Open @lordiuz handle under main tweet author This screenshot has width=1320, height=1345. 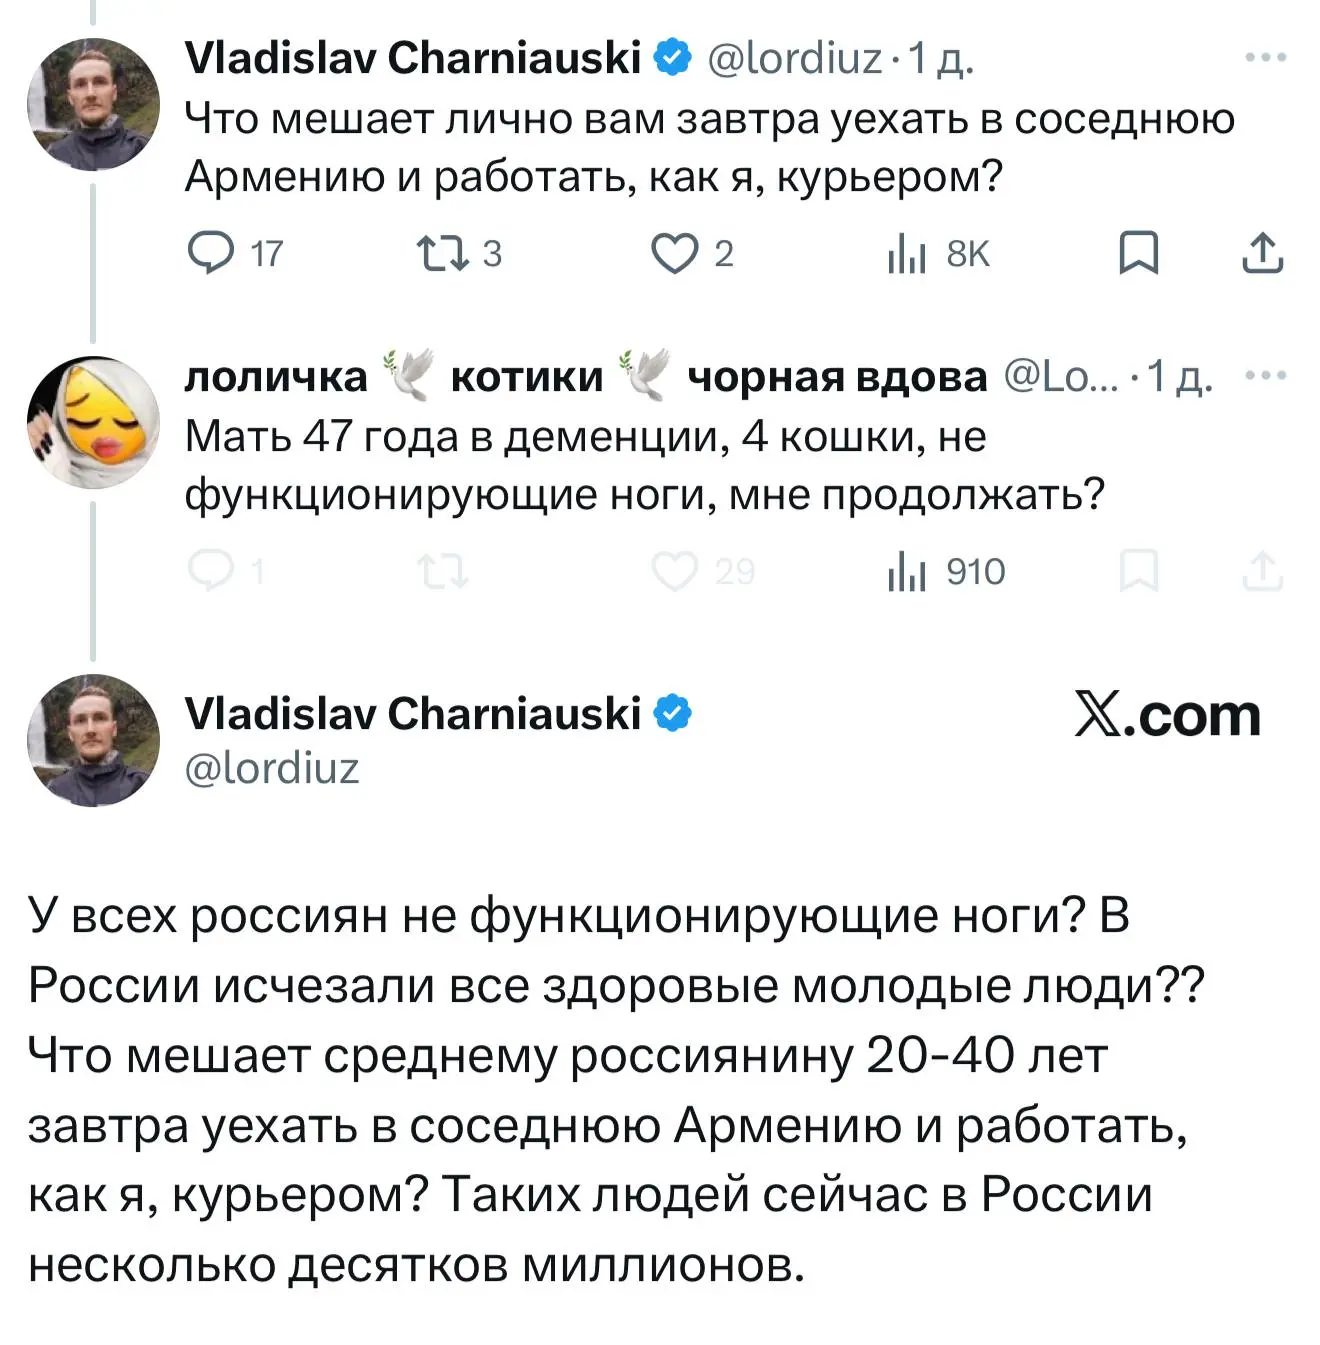272,768
